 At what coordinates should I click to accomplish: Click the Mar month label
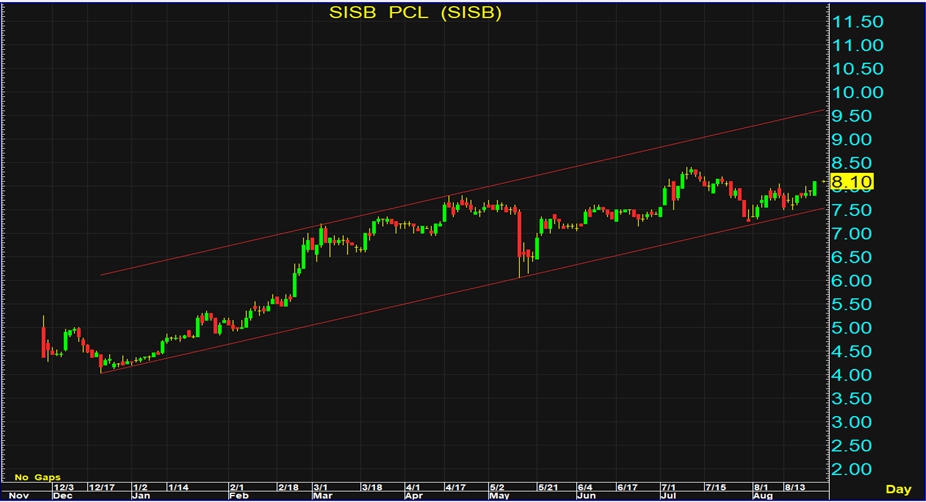(x=322, y=496)
